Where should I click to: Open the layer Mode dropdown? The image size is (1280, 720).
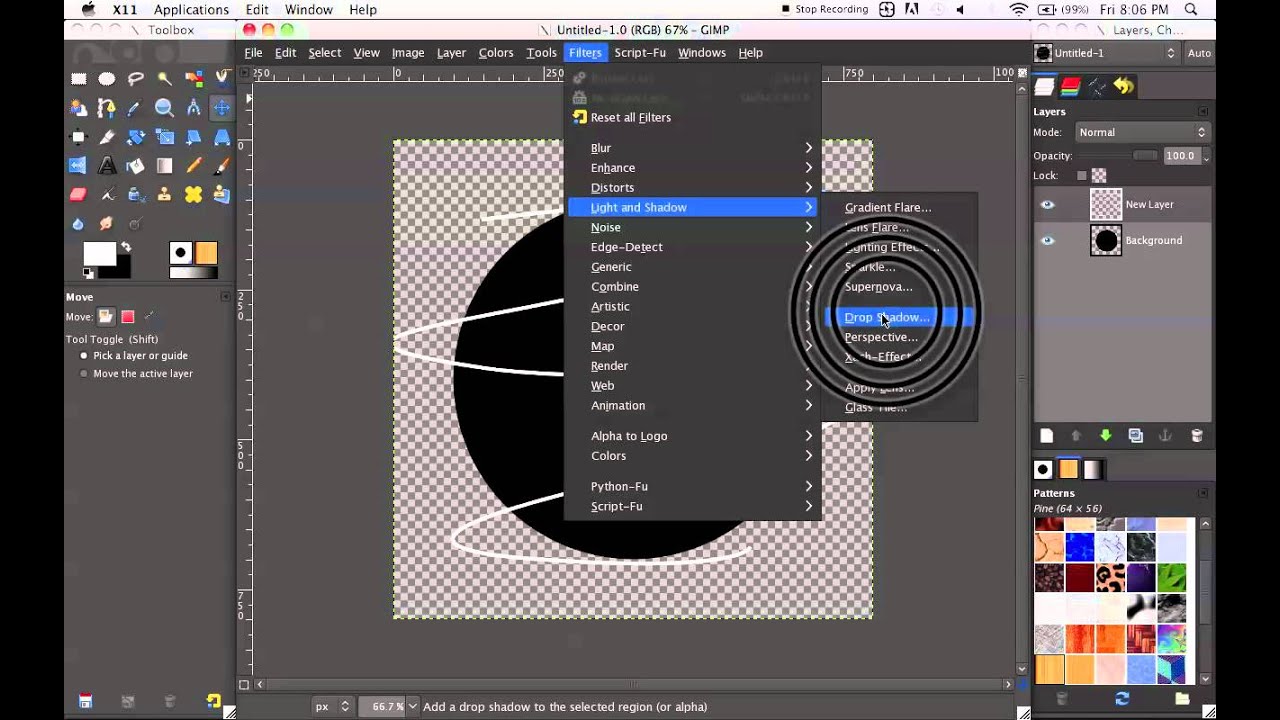(1142, 132)
